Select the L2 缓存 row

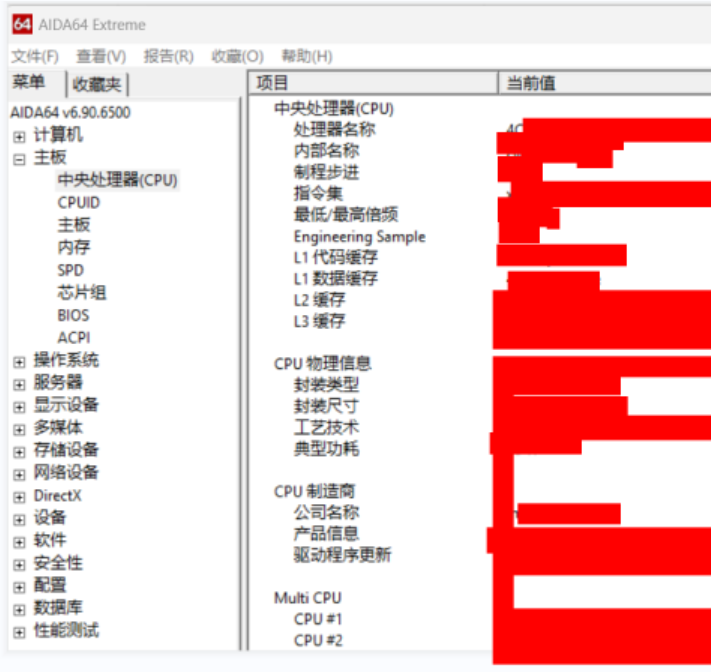click(320, 300)
